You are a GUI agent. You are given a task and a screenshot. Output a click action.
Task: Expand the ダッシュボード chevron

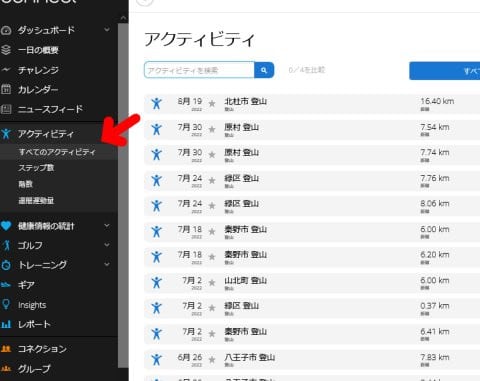click(x=107, y=30)
